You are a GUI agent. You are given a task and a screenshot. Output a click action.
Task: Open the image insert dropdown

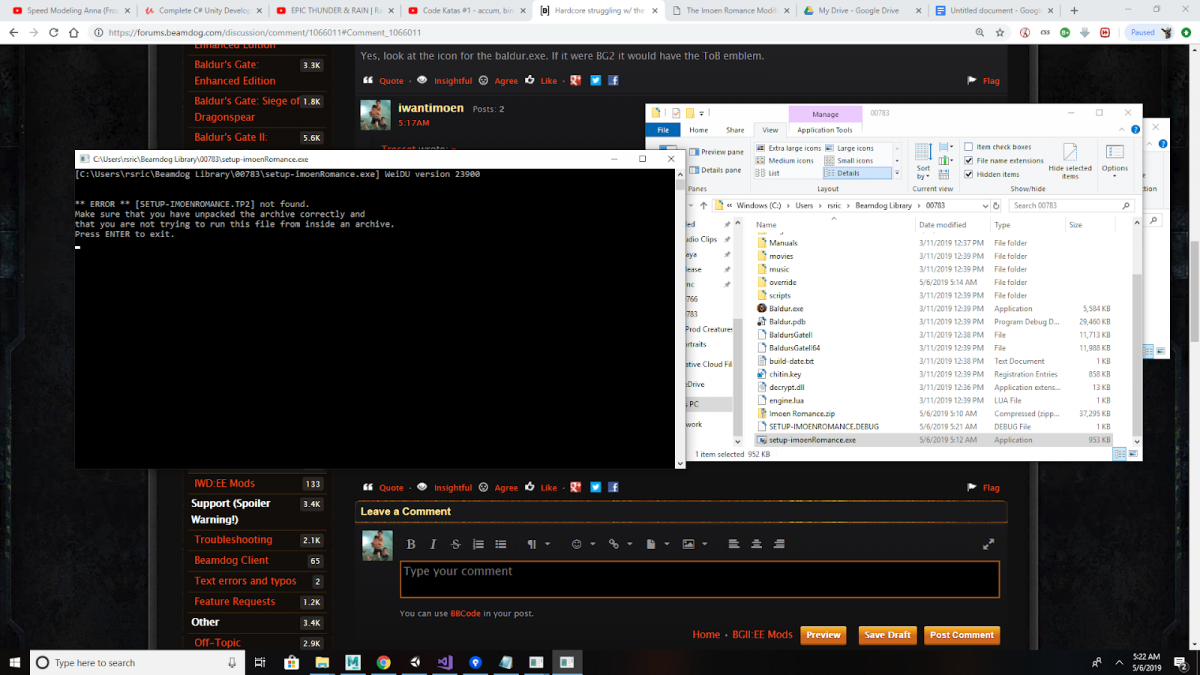694,544
